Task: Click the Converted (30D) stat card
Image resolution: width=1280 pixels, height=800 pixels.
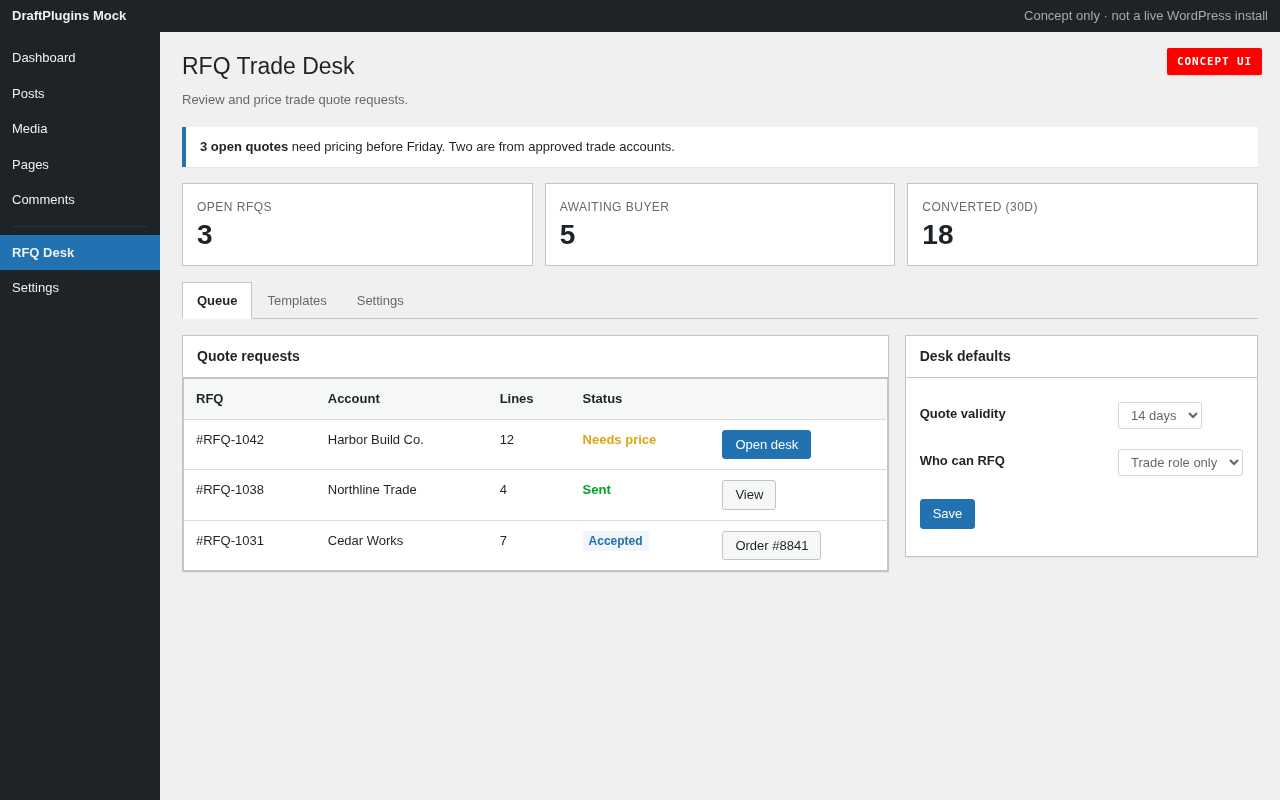Action: click(1082, 224)
